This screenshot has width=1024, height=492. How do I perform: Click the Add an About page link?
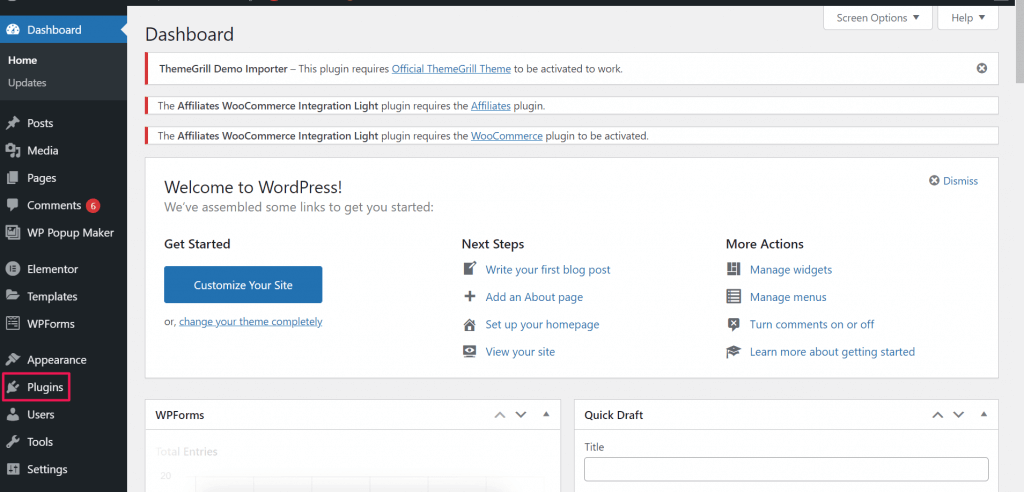pyautogui.click(x=534, y=297)
